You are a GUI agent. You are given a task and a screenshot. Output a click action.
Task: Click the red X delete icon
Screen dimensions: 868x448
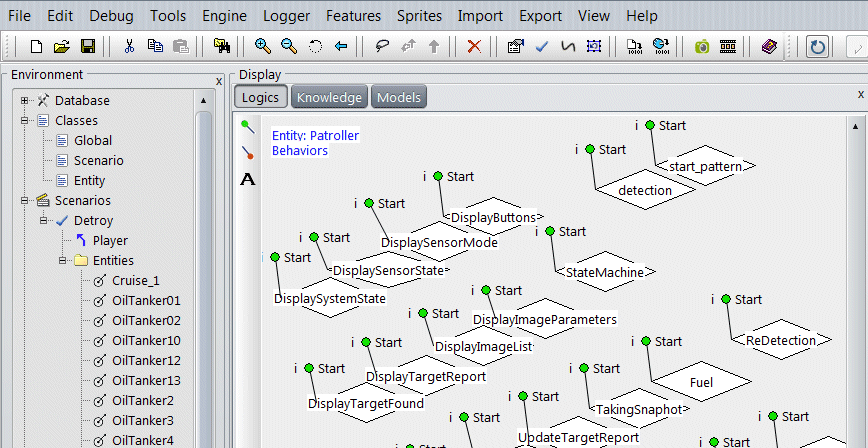[x=474, y=47]
